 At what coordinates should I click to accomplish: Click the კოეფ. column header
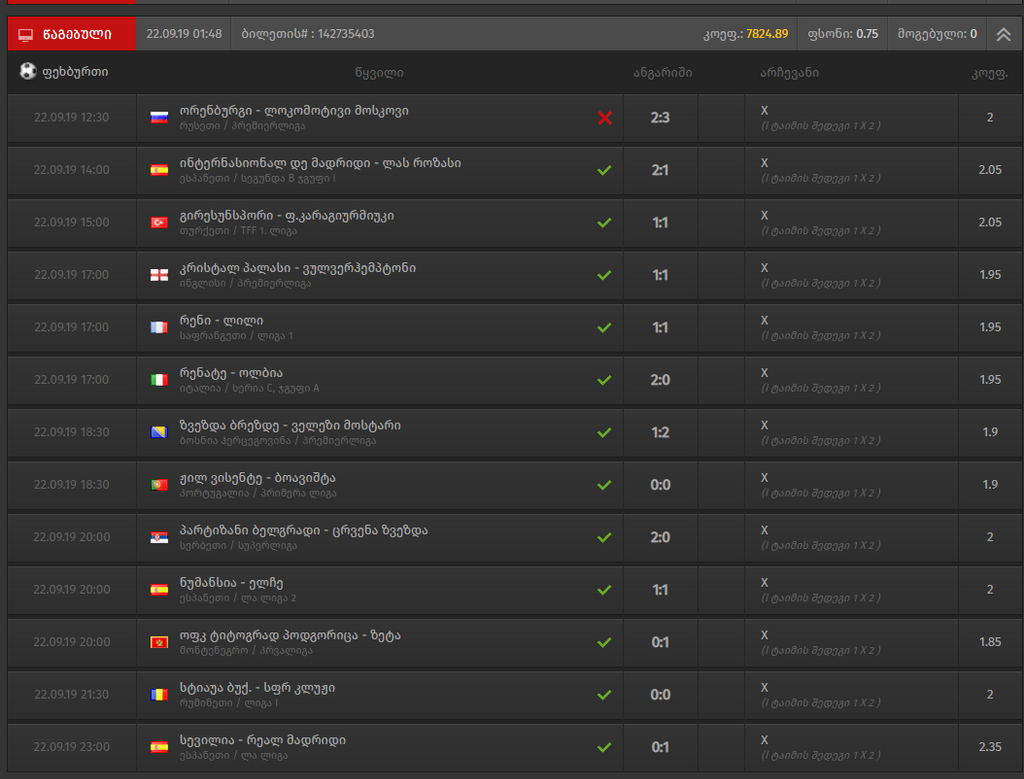pos(990,73)
